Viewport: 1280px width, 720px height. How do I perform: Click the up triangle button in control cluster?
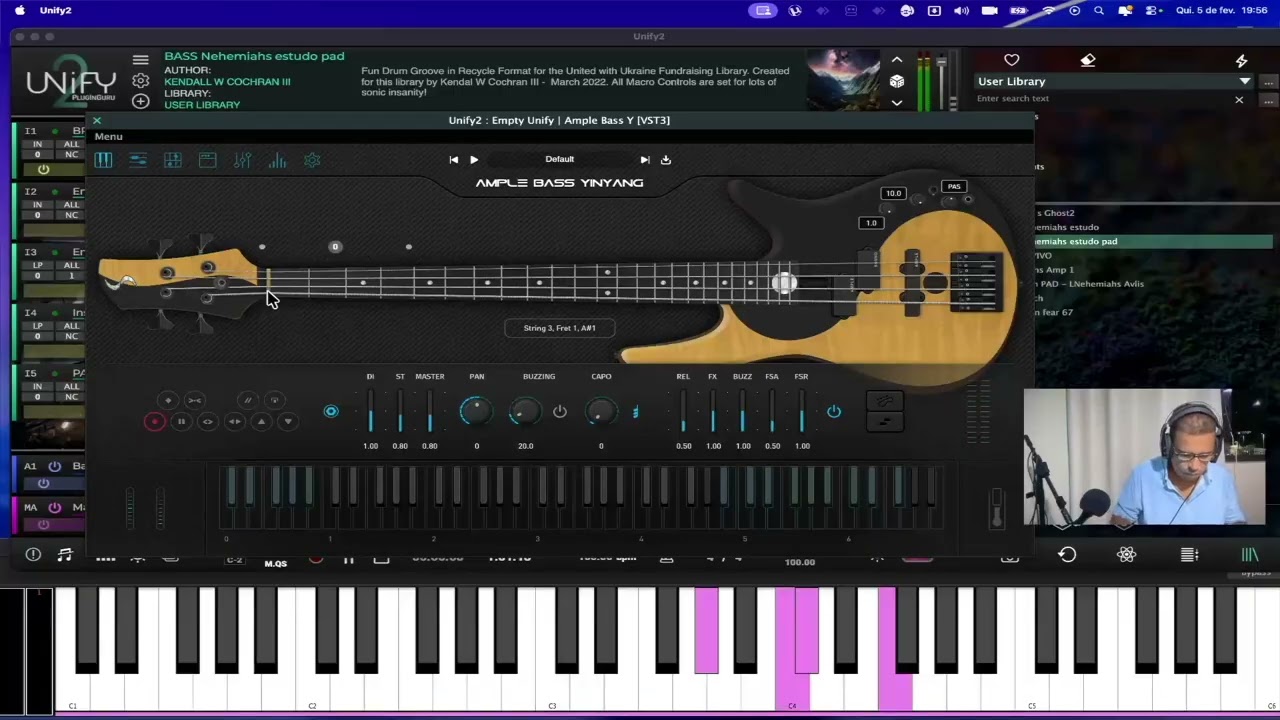pyautogui.click(x=261, y=422)
